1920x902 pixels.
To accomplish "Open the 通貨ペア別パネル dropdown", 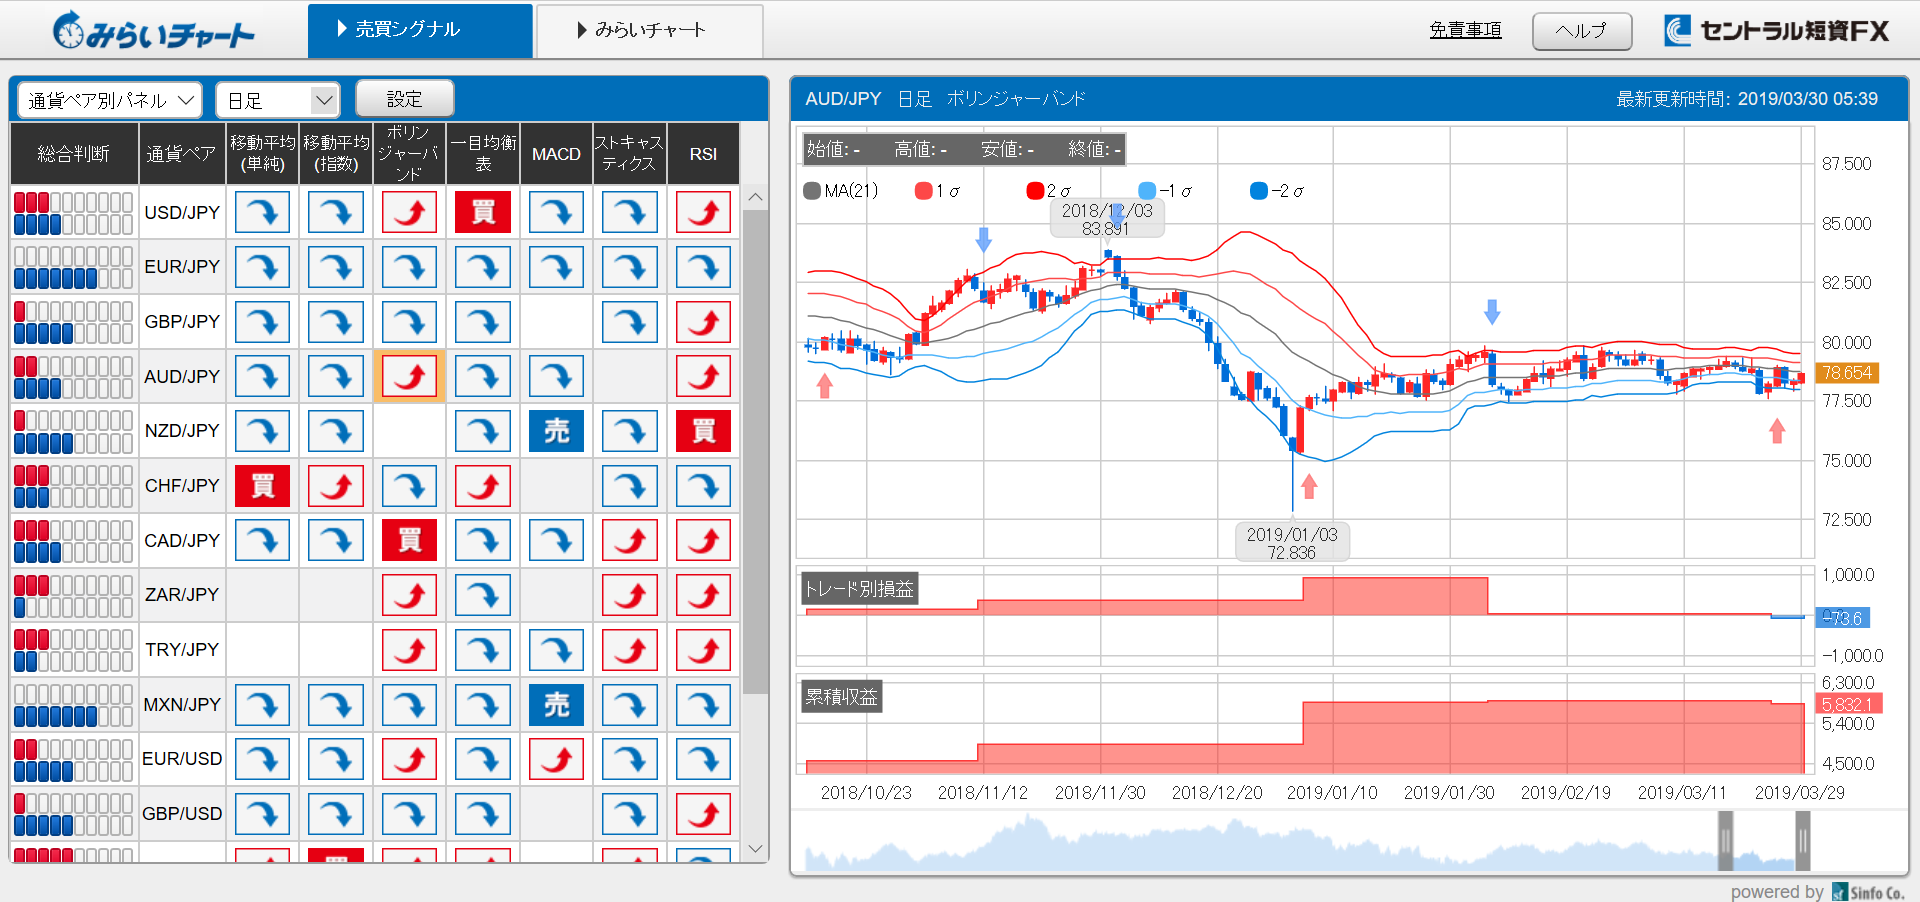I will coord(110,100).
